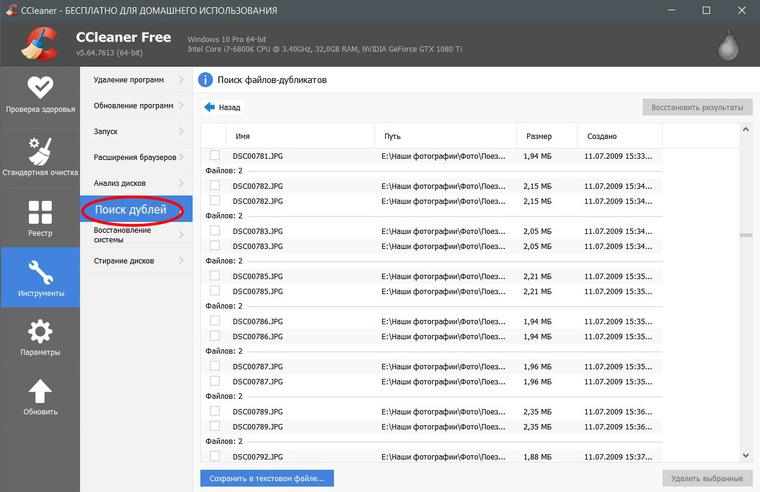Screen dimensions: 760x492
Task: Open the Options gear icon
Action: 40,332
